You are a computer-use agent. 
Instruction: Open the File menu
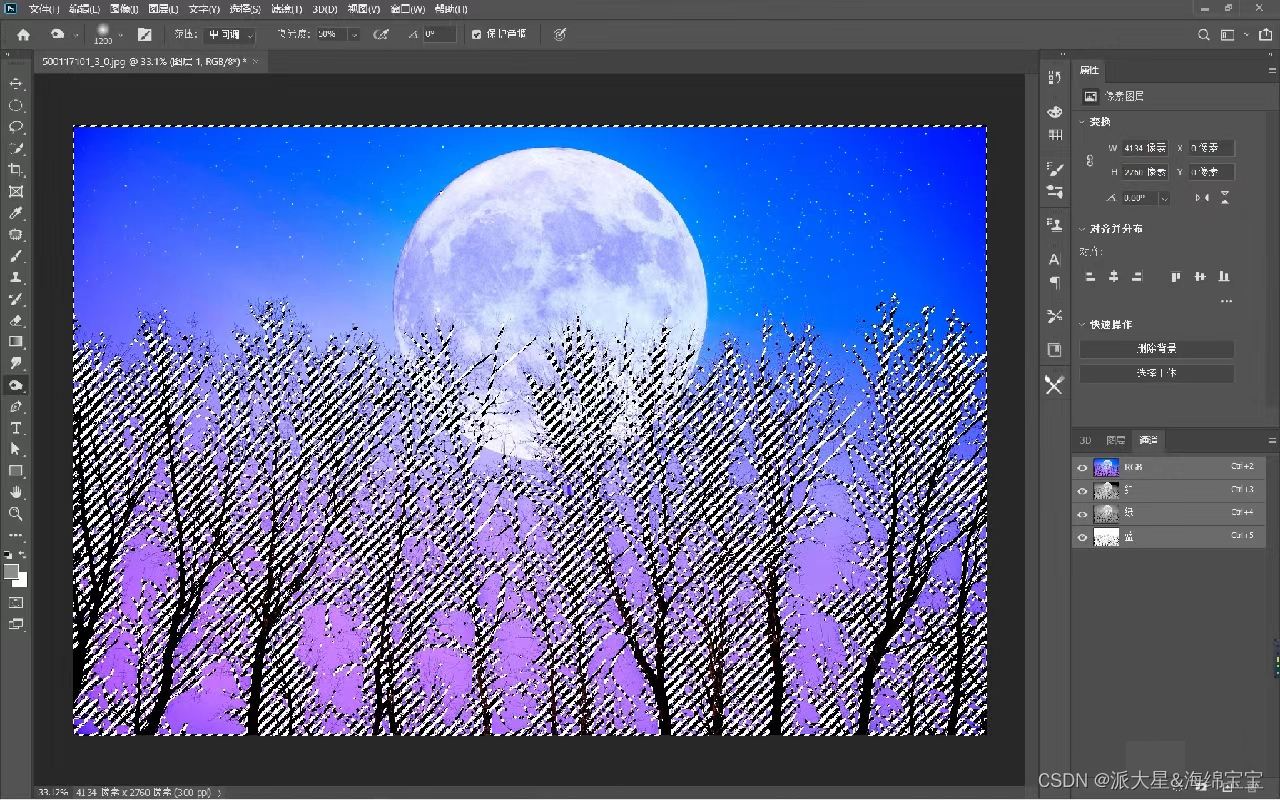(x=43, y=9)
